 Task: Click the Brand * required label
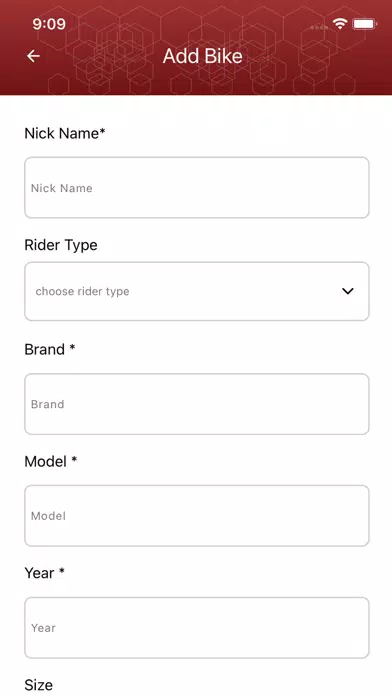click(50, 350)
